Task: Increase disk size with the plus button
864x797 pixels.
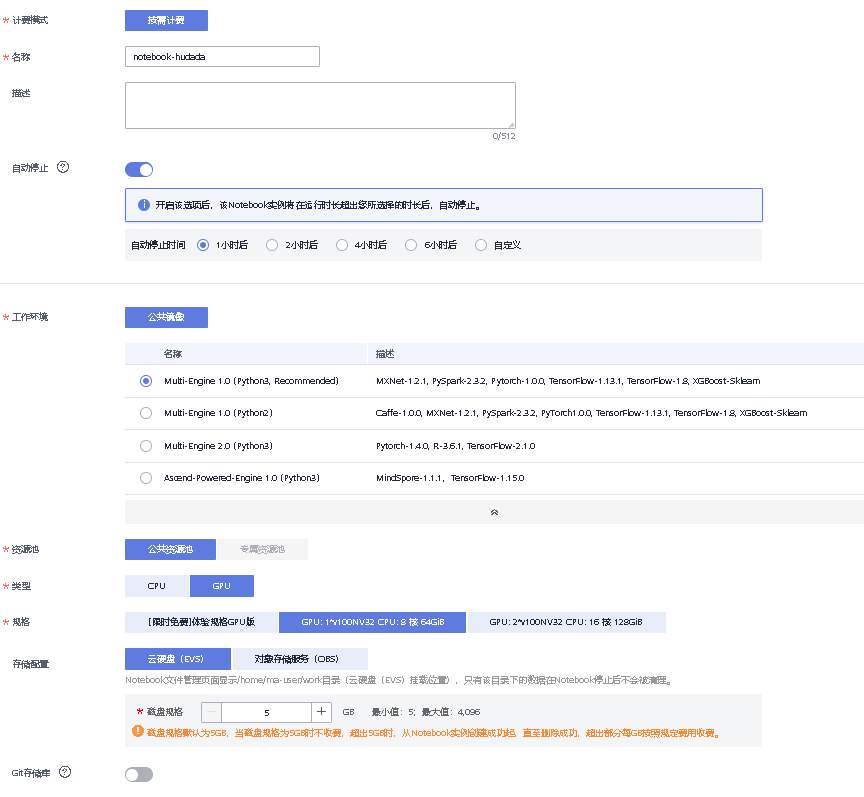Action: pyautogui.click(x=321, y=712)
